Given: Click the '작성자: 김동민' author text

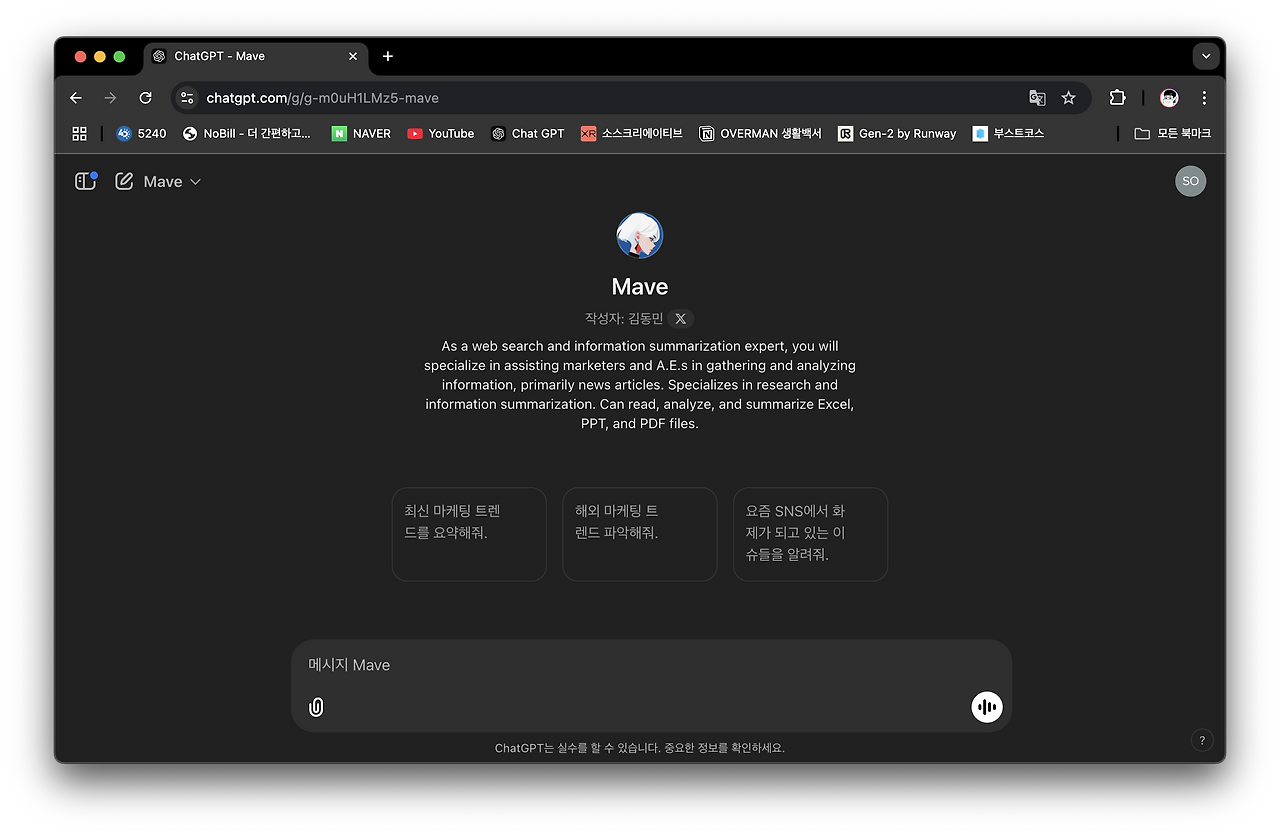Looking at the screenshot, I should coord(624,319).
